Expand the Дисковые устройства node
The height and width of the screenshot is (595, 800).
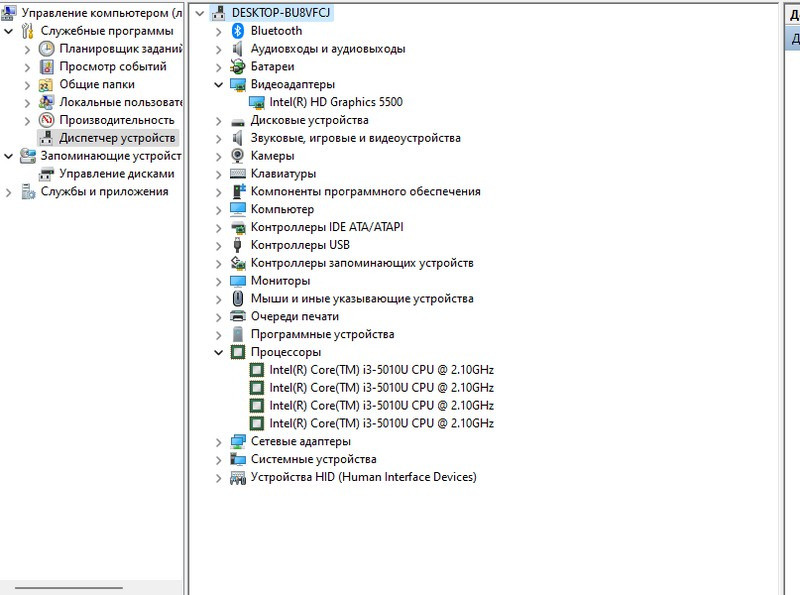tap(218, 121)
